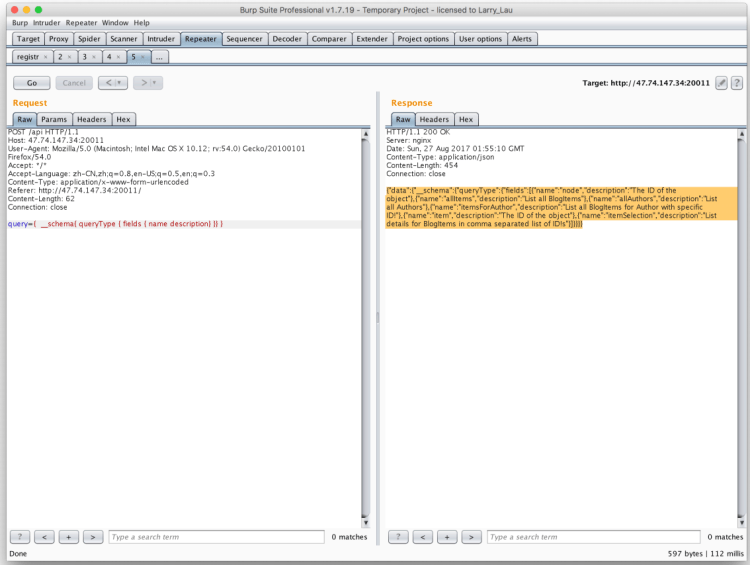Open Repeater help question mark icon
Screen dimensions: 750x565
737,83
